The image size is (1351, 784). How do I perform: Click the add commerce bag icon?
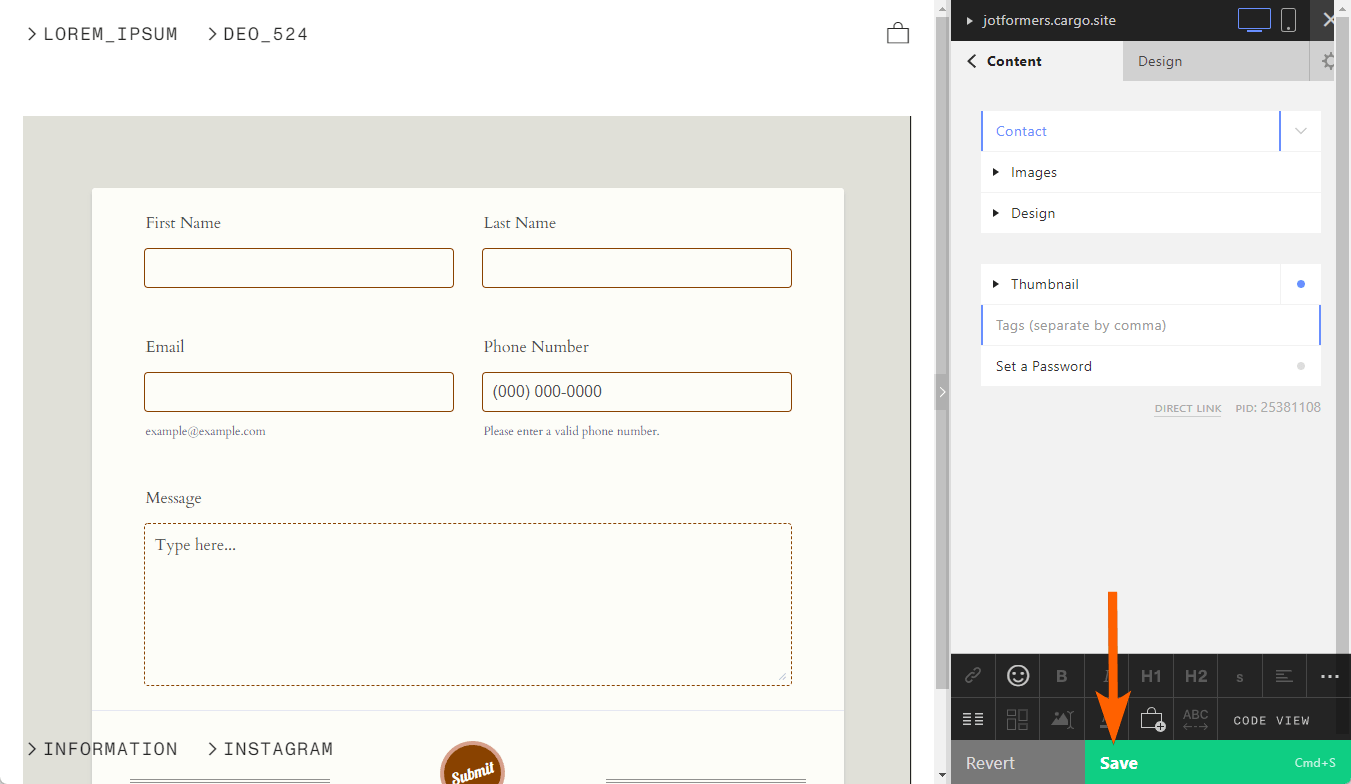[x=1151, y=719]
